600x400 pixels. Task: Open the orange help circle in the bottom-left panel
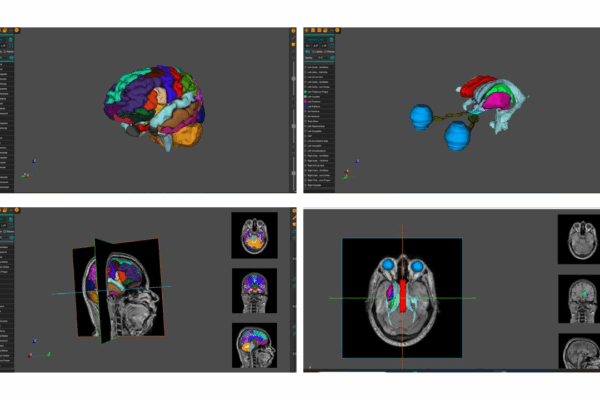pos(16,210)
